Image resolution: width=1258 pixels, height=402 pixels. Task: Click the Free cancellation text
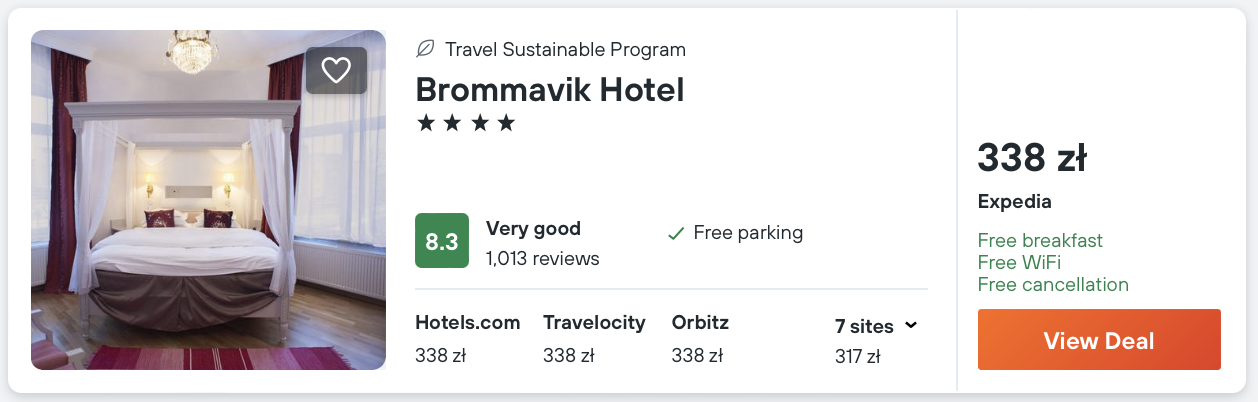click(x=1053, y=285)
